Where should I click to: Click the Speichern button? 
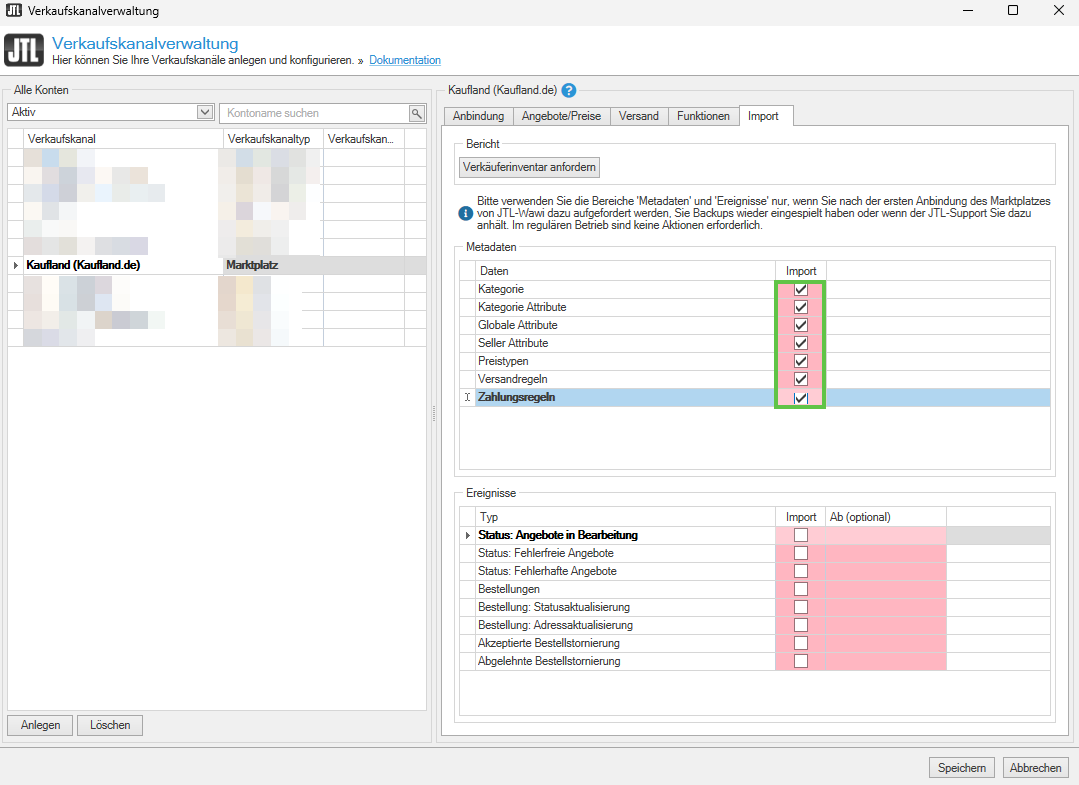962,768
